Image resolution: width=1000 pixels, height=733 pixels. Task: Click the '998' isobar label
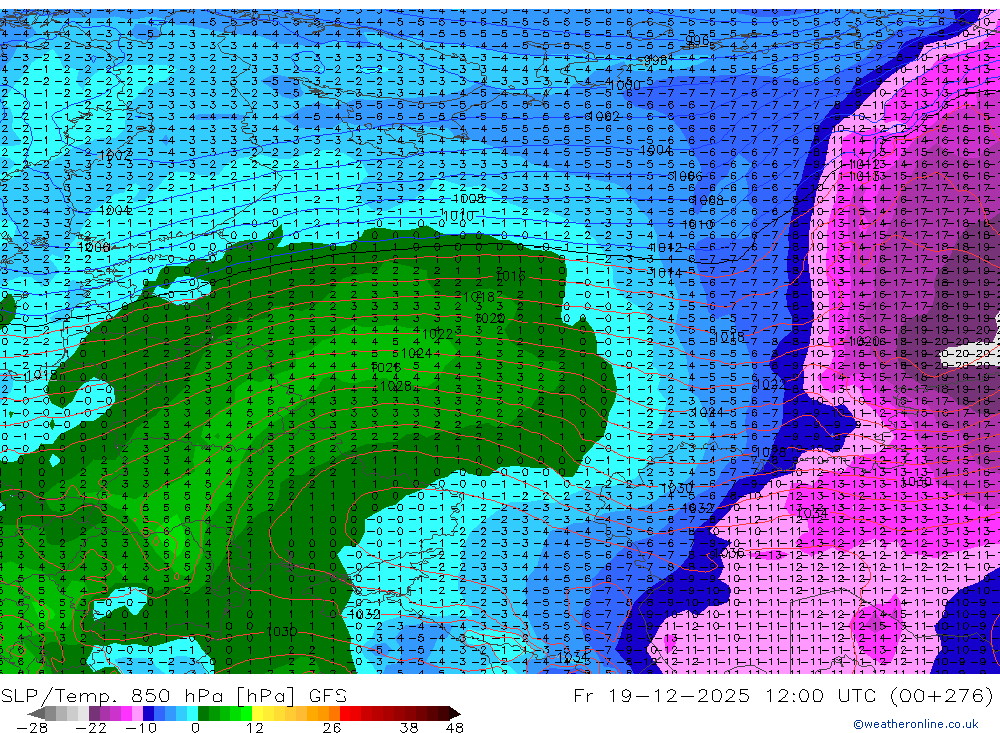point(656,60)
